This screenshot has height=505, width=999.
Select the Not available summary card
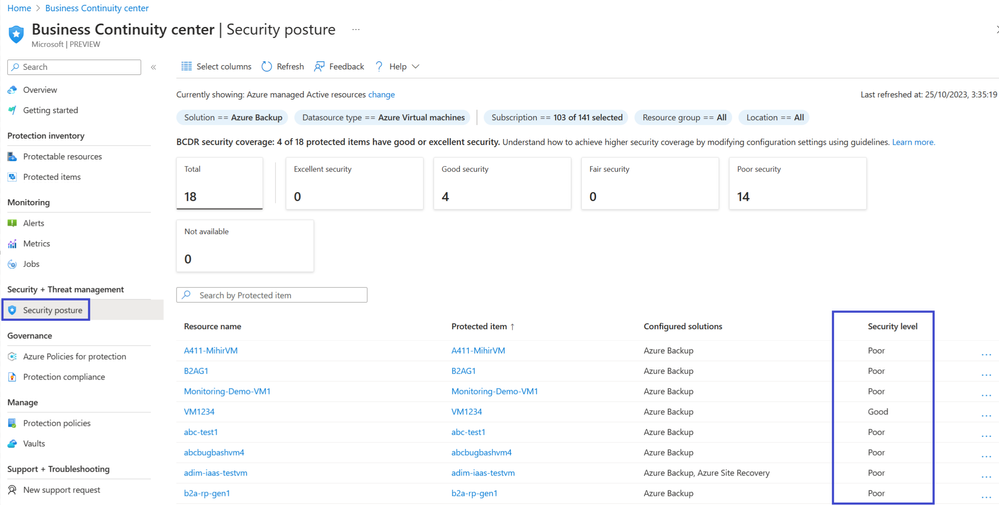pyautogui.click(x=245, y=246)
